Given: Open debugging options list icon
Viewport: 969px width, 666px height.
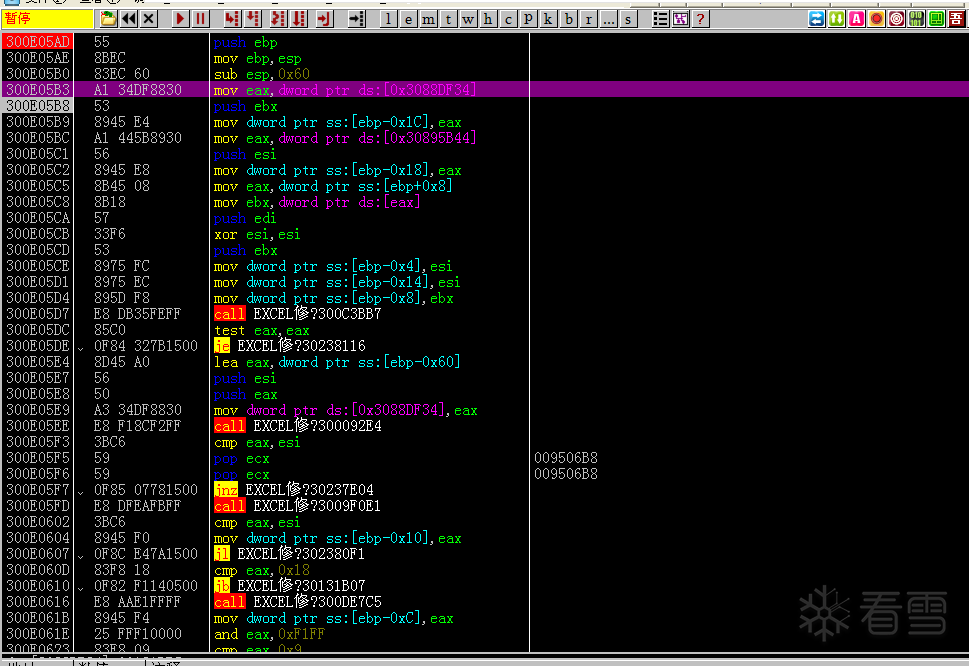Looking at the screenshot, I should 660,19.
